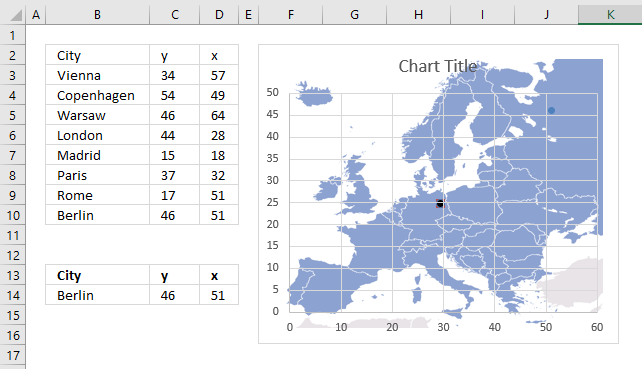Click the bold 'y' header in row 13

point(175,275)
